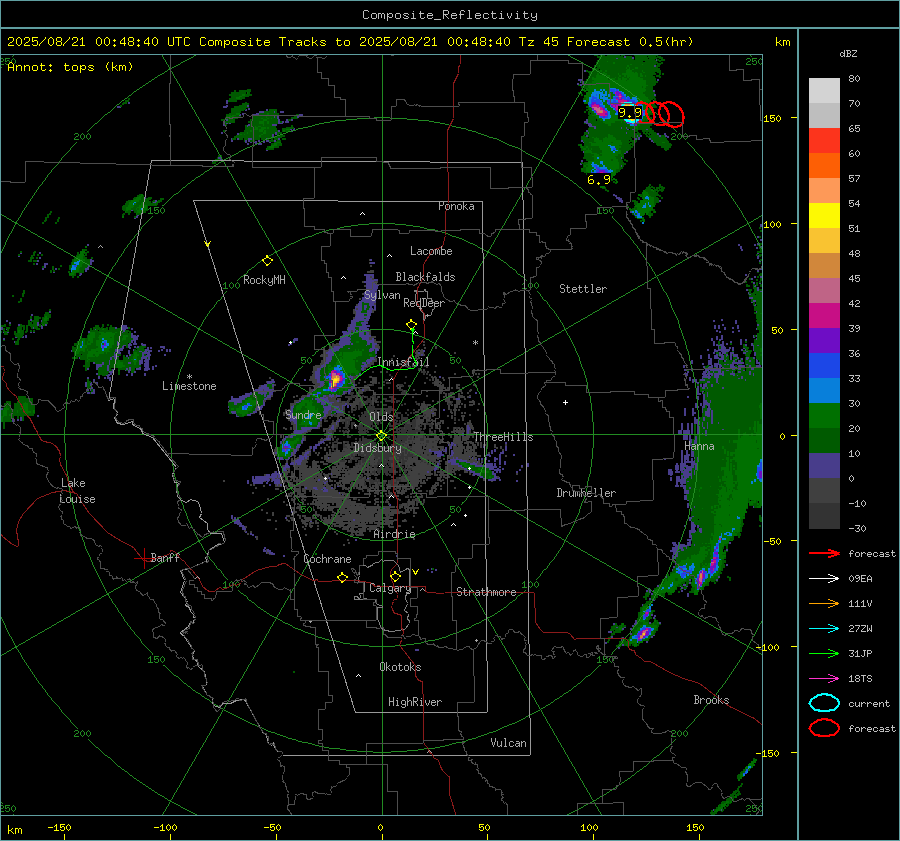Click the Airdrie city label

pyautogui.click(x=394, y=534)
